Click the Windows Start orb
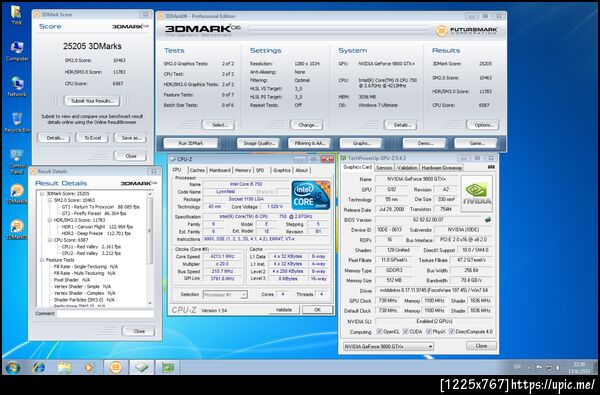This screenshot has width=600, height=395. pyautogui.click(x=13, y=368)
